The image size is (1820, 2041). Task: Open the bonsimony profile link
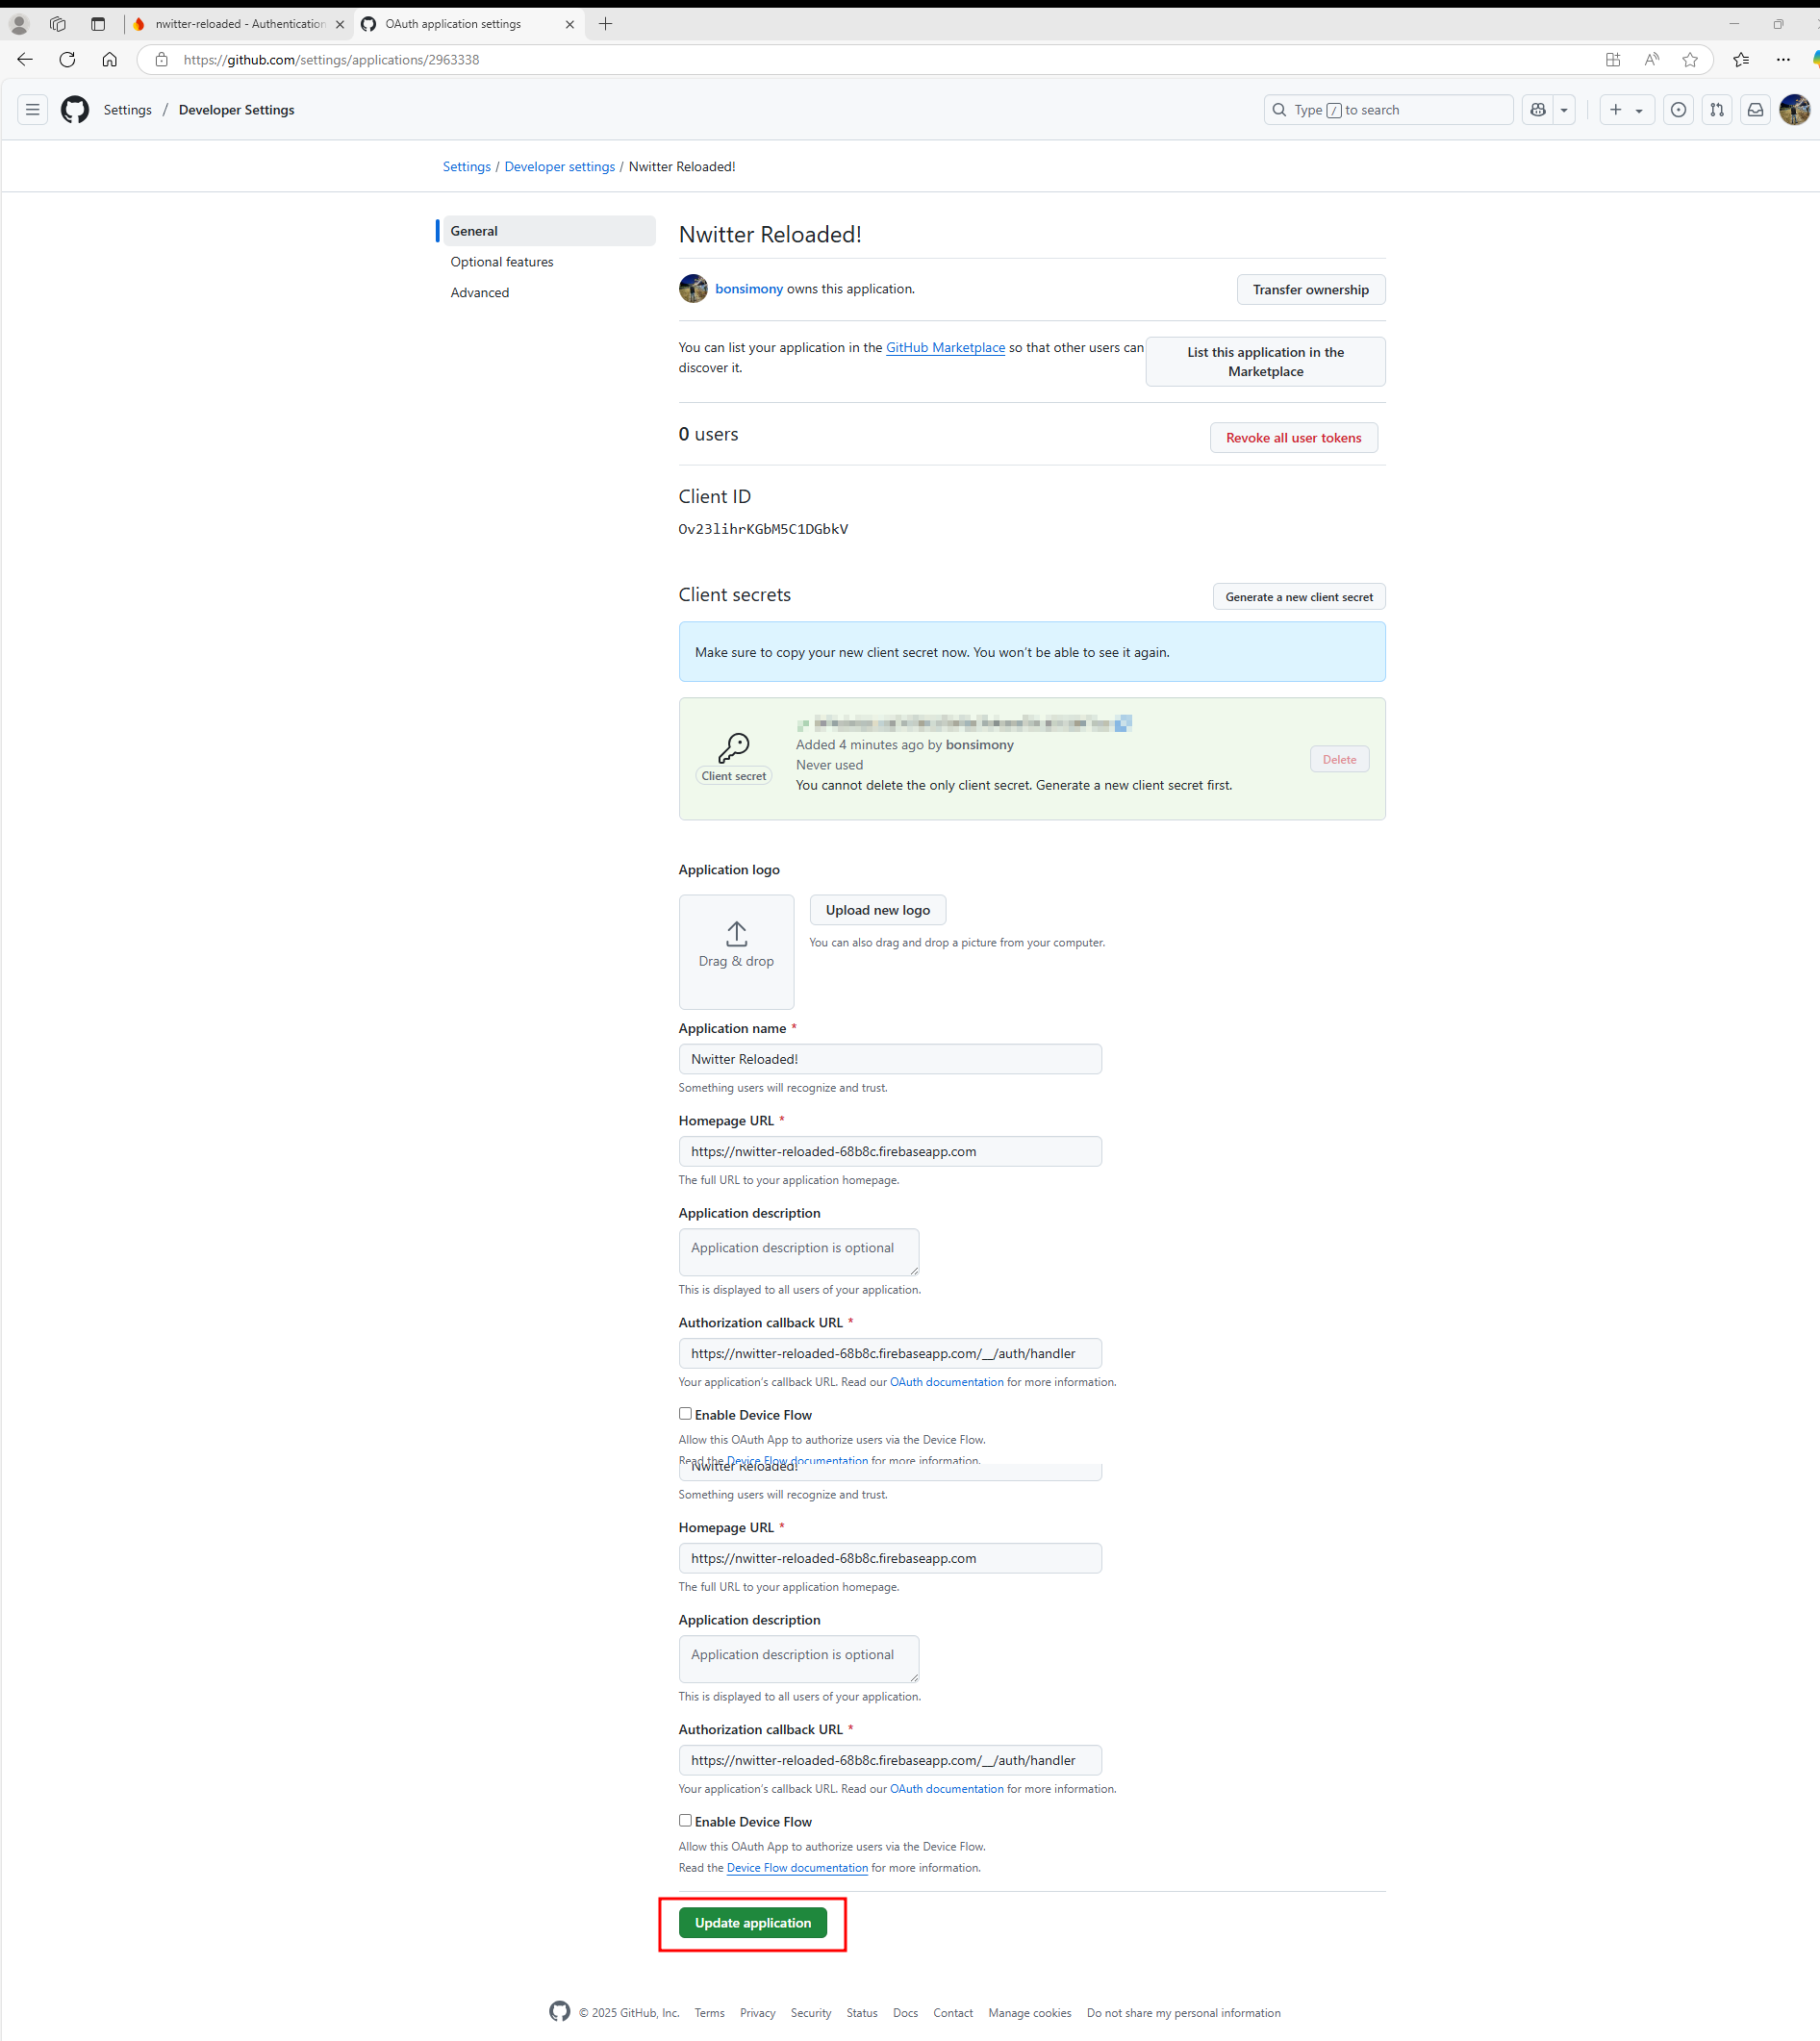pos(749,289)
